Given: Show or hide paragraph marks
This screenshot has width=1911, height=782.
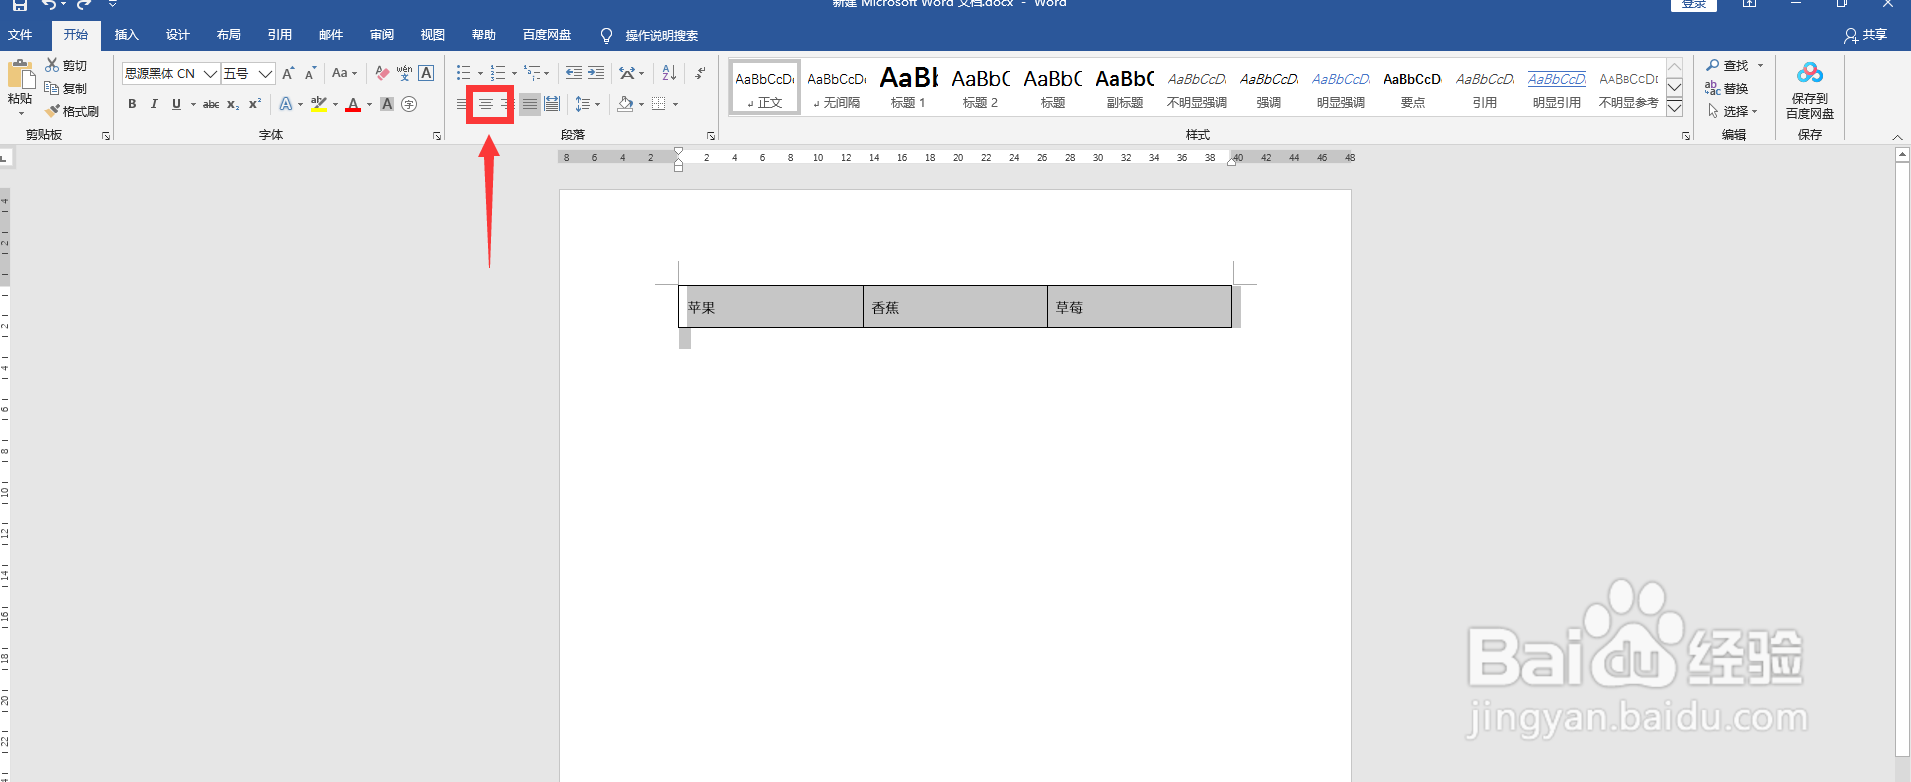Looking at the screenshot, I should click(x=700, y=73).
